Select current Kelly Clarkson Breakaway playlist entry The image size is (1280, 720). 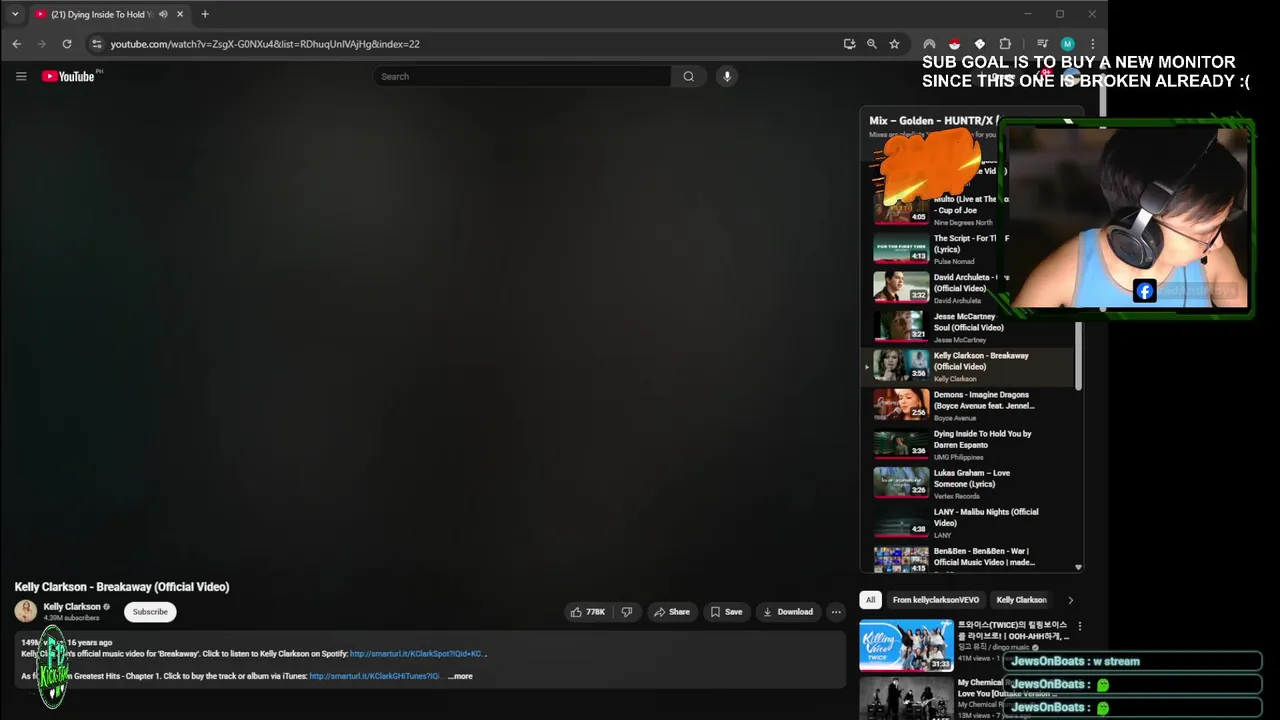(967, 366)
